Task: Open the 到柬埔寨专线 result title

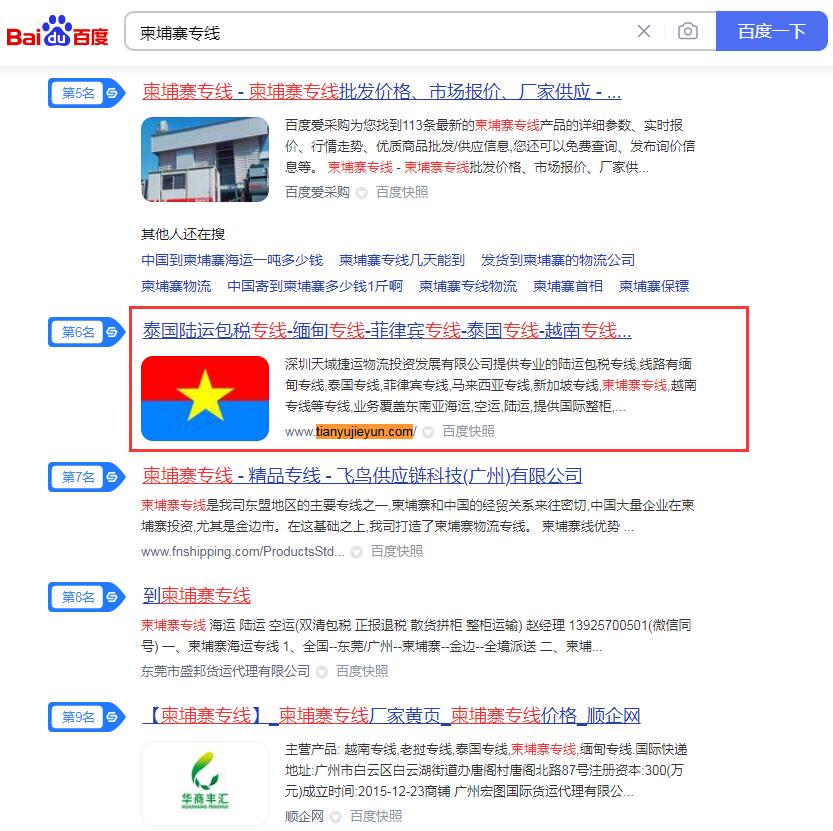Action: [197, 595]
